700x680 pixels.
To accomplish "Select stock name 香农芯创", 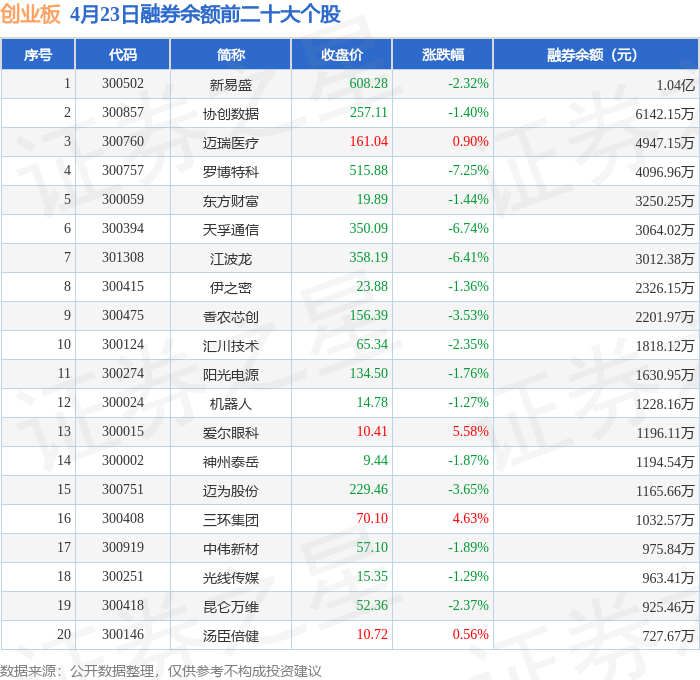I will (x=231, y=317).
